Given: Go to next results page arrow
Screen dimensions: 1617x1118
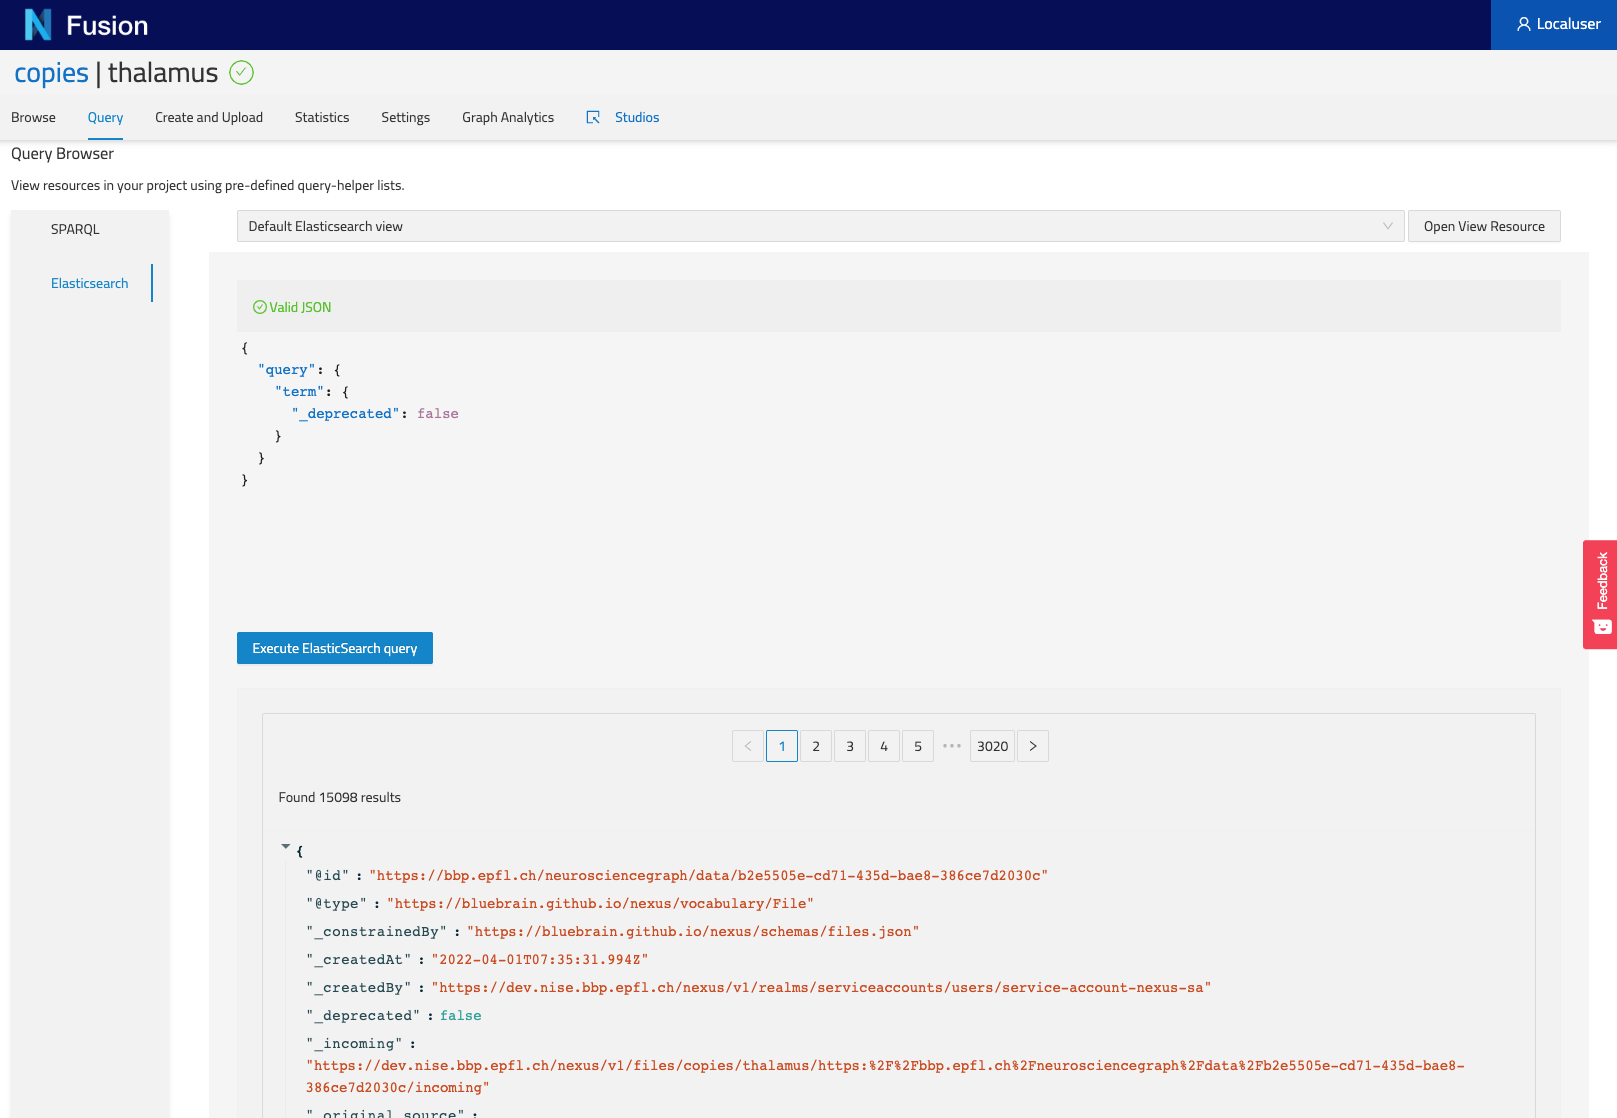Looking at the screenshot, I should pos(1033,746).
